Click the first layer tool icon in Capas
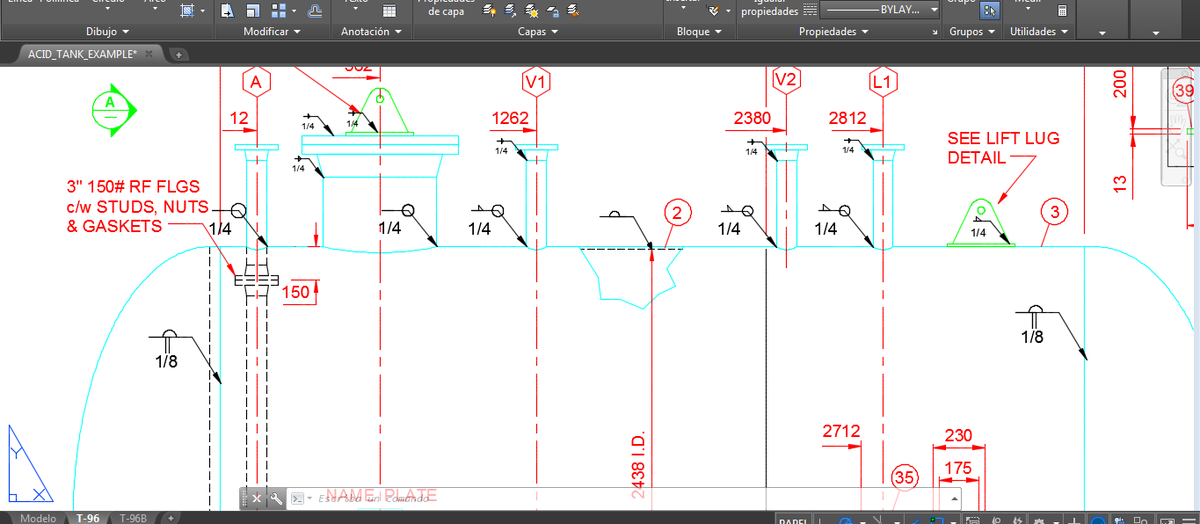Image resolution: width=1200 pixels, height=524 pixels. (489, 11)
